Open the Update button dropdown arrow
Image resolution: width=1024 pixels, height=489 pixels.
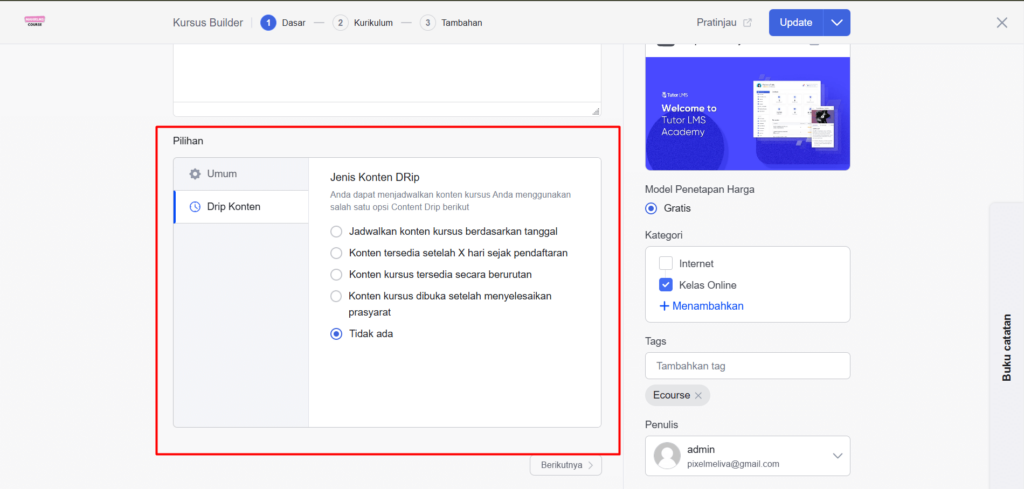click(837, 23)
